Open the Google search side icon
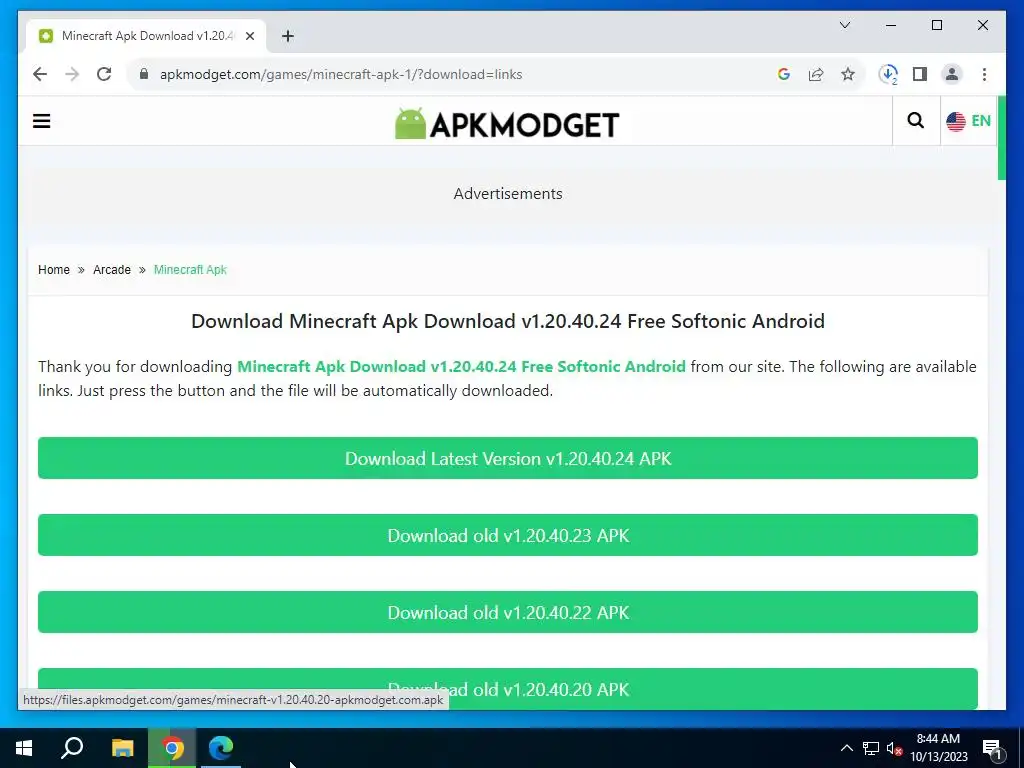Viewport: 1024px width, 768px height. coord(784,74)
